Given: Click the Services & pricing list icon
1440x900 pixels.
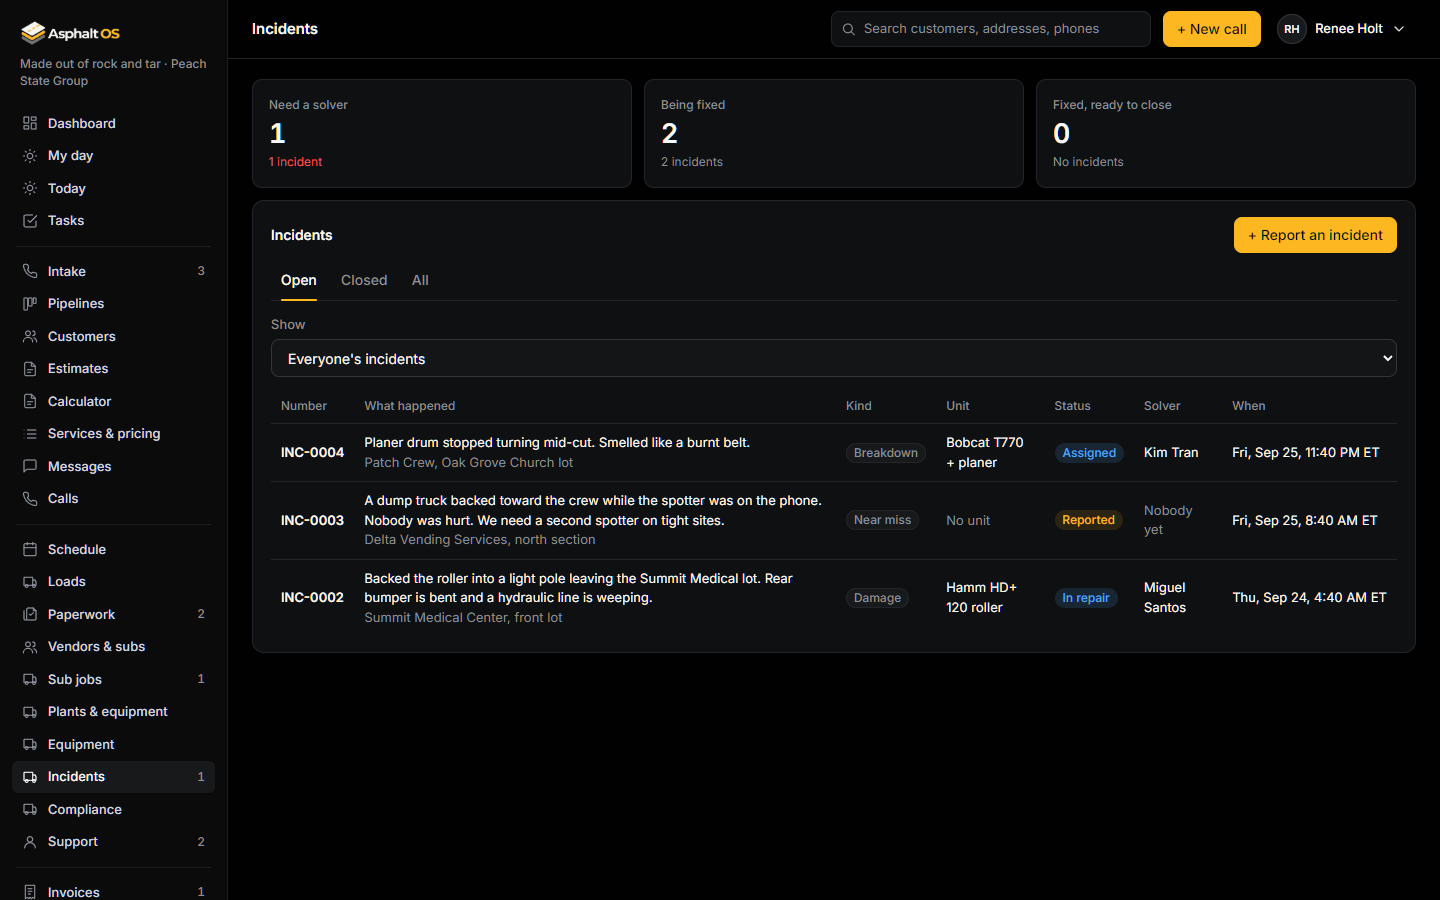Looking at the screenshot, I should [30, 434].
